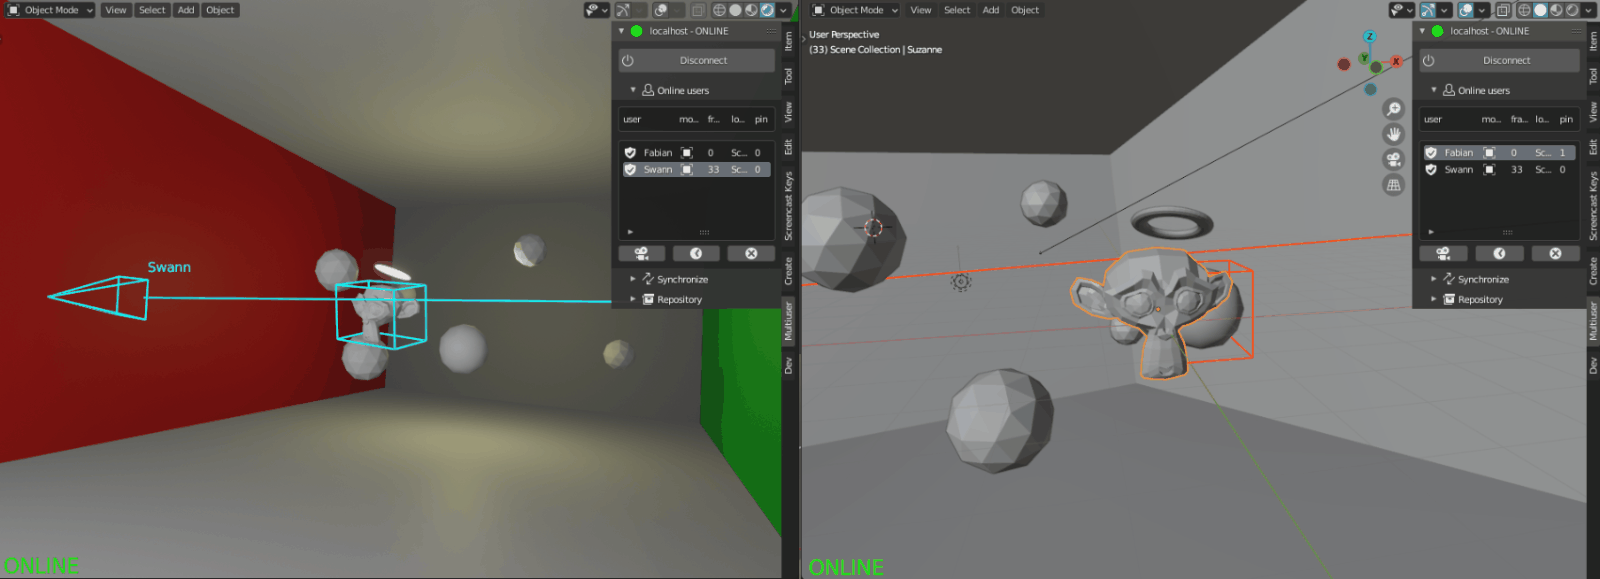
Task: Toggle X-ray in left viewport
Action: [x=698, y=10]
